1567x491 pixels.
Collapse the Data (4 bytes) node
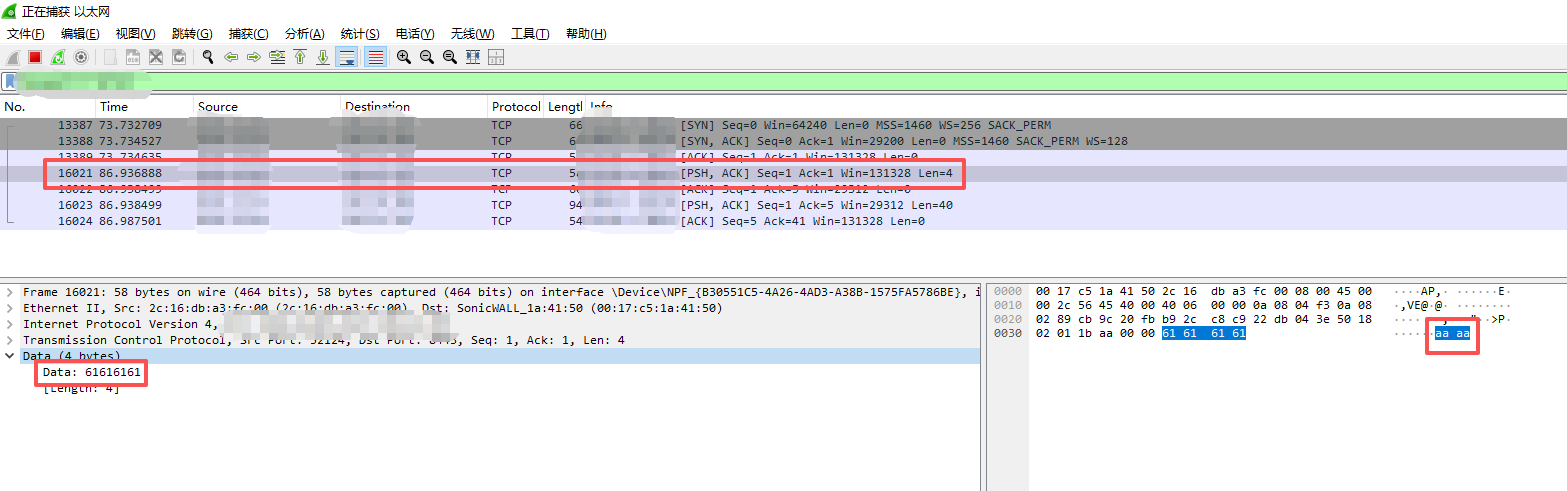(x=10, y=356)
